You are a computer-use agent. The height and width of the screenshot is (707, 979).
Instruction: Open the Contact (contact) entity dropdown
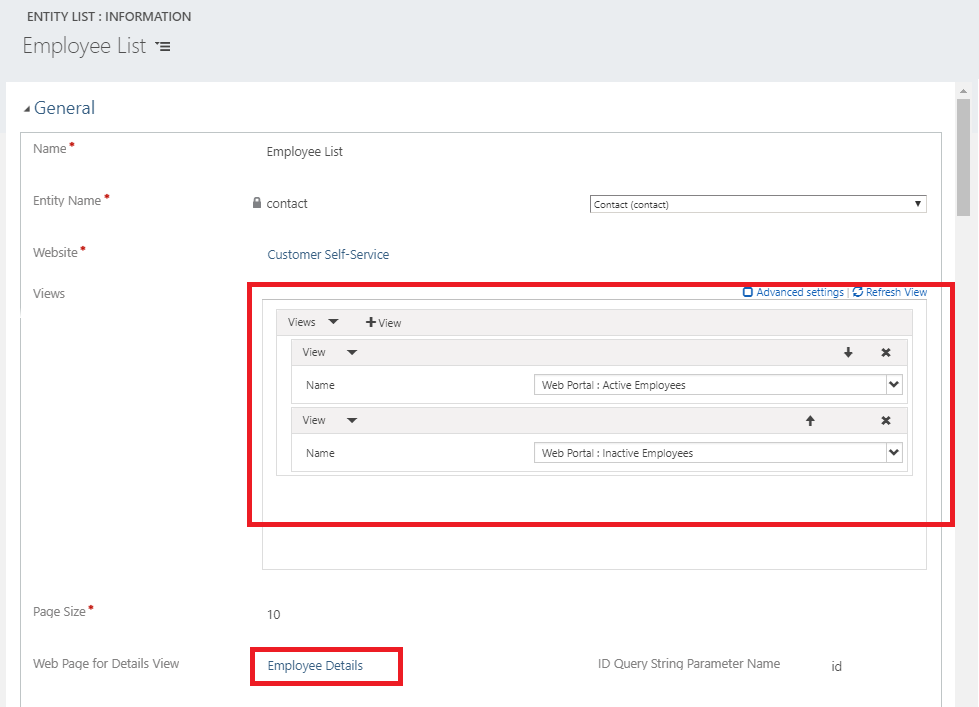[917, 203]
